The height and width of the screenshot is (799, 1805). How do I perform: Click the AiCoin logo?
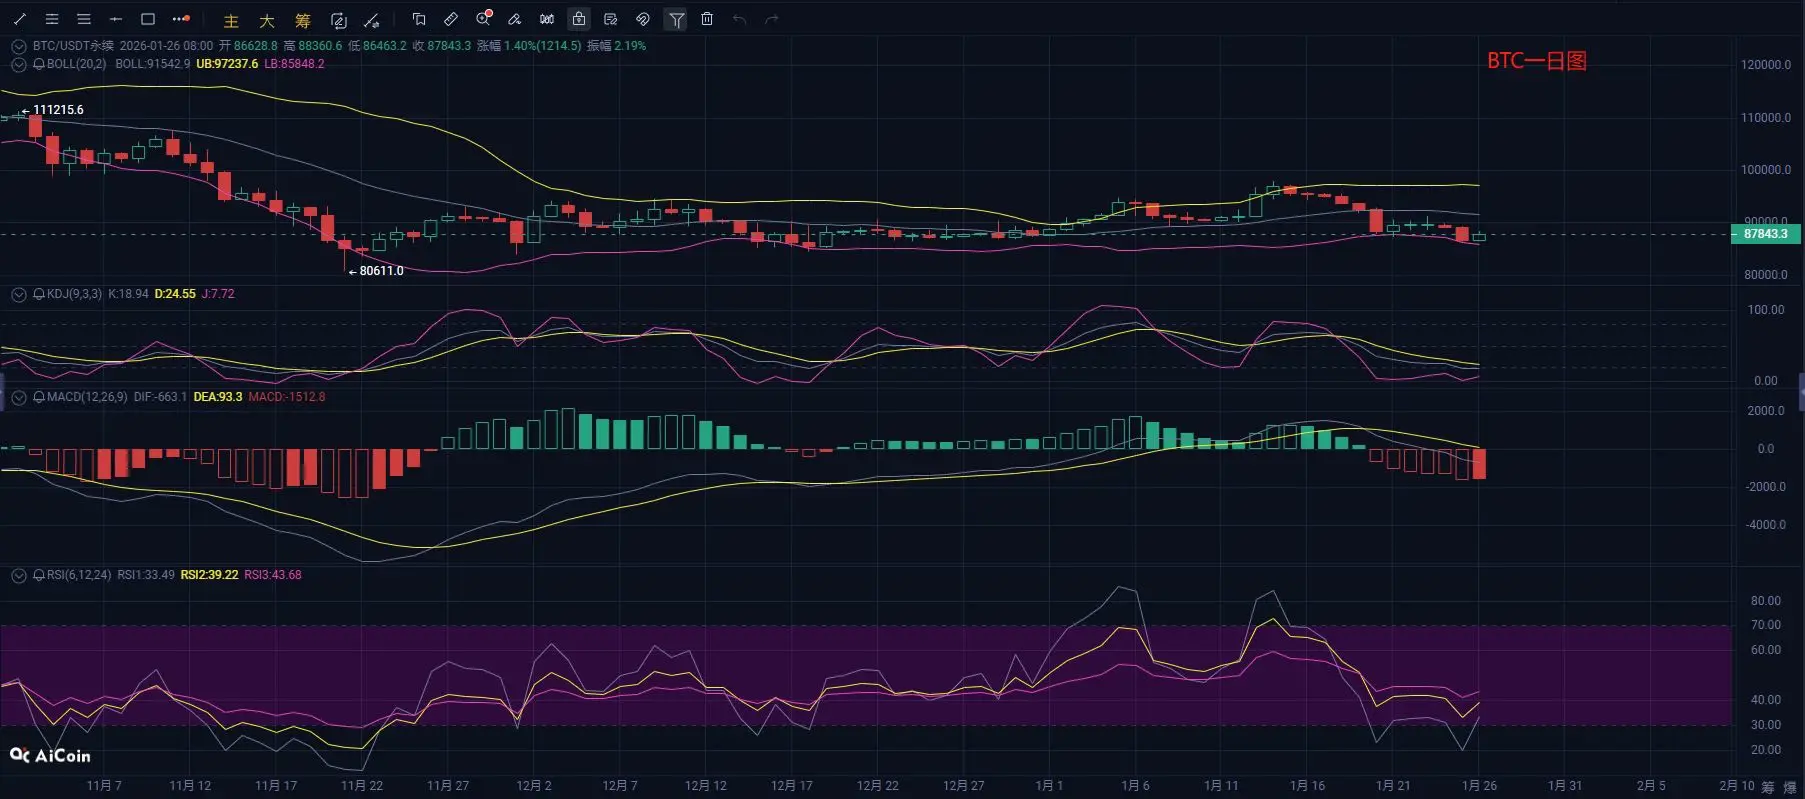[x=50, y=756]
